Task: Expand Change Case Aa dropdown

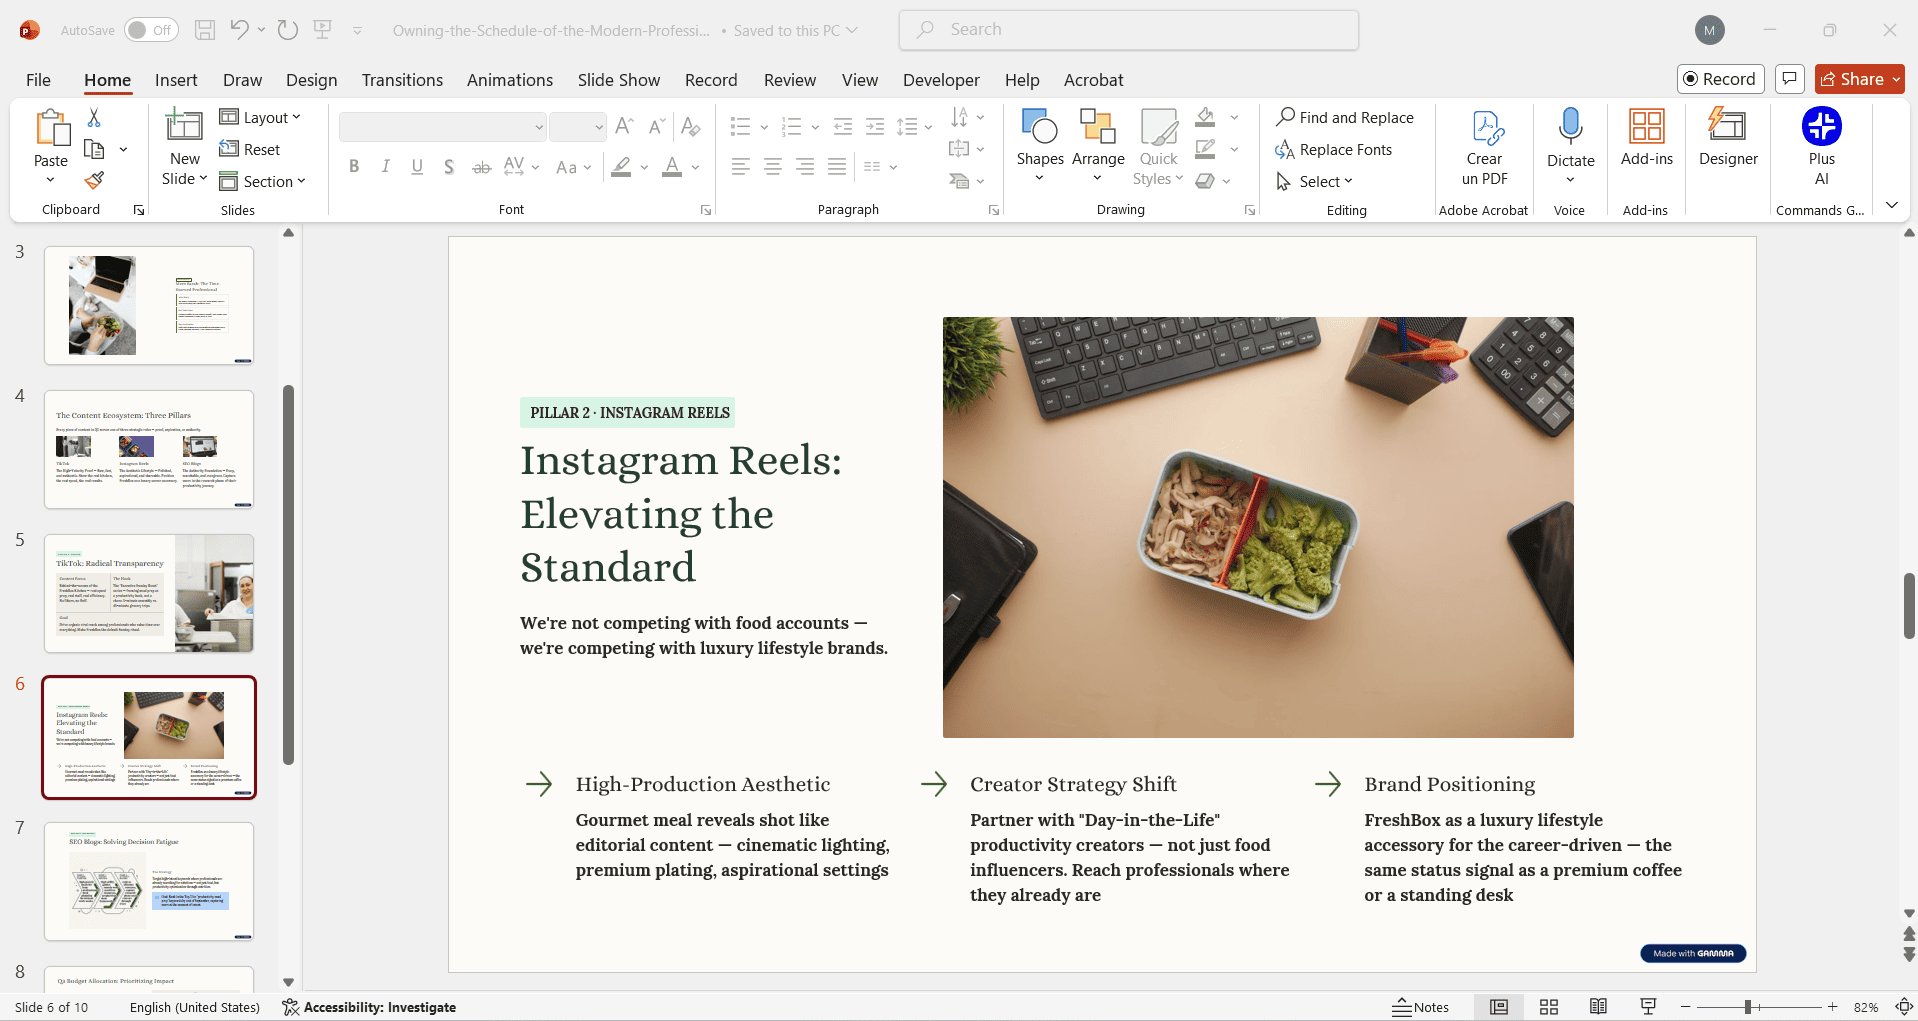Action: (x=574, y=167)
